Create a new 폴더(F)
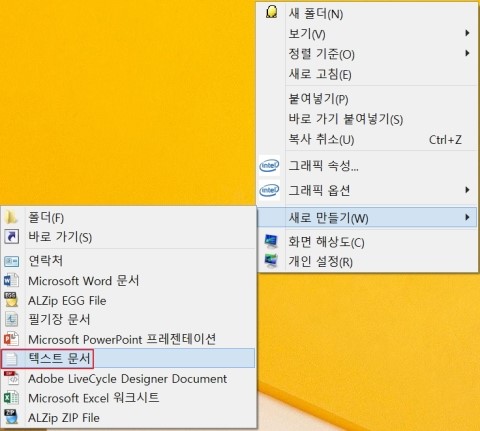This screenshot has width=480, height=431. click(x=128, y=218)
